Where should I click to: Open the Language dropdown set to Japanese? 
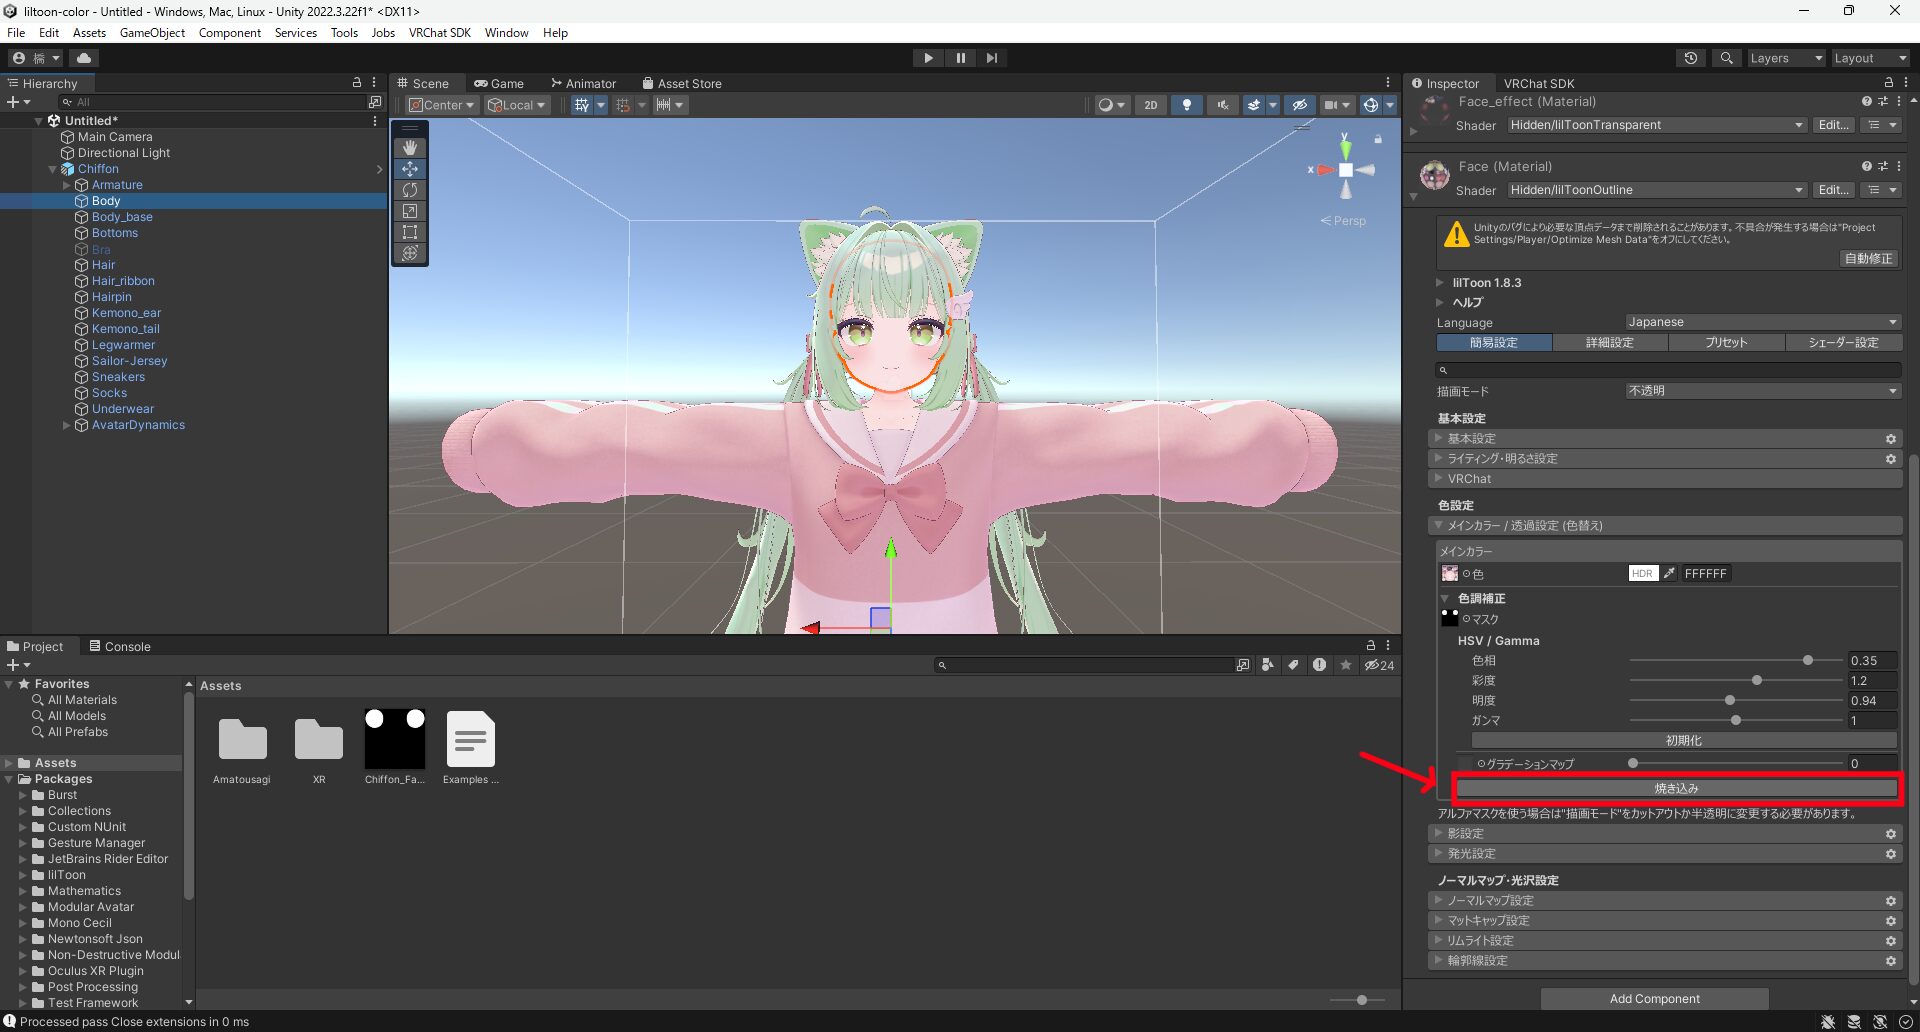tap(1762, 321)
